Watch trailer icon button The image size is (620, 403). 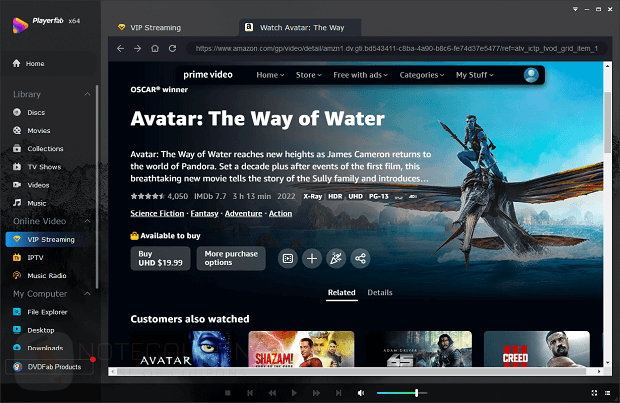click(288, 259)
